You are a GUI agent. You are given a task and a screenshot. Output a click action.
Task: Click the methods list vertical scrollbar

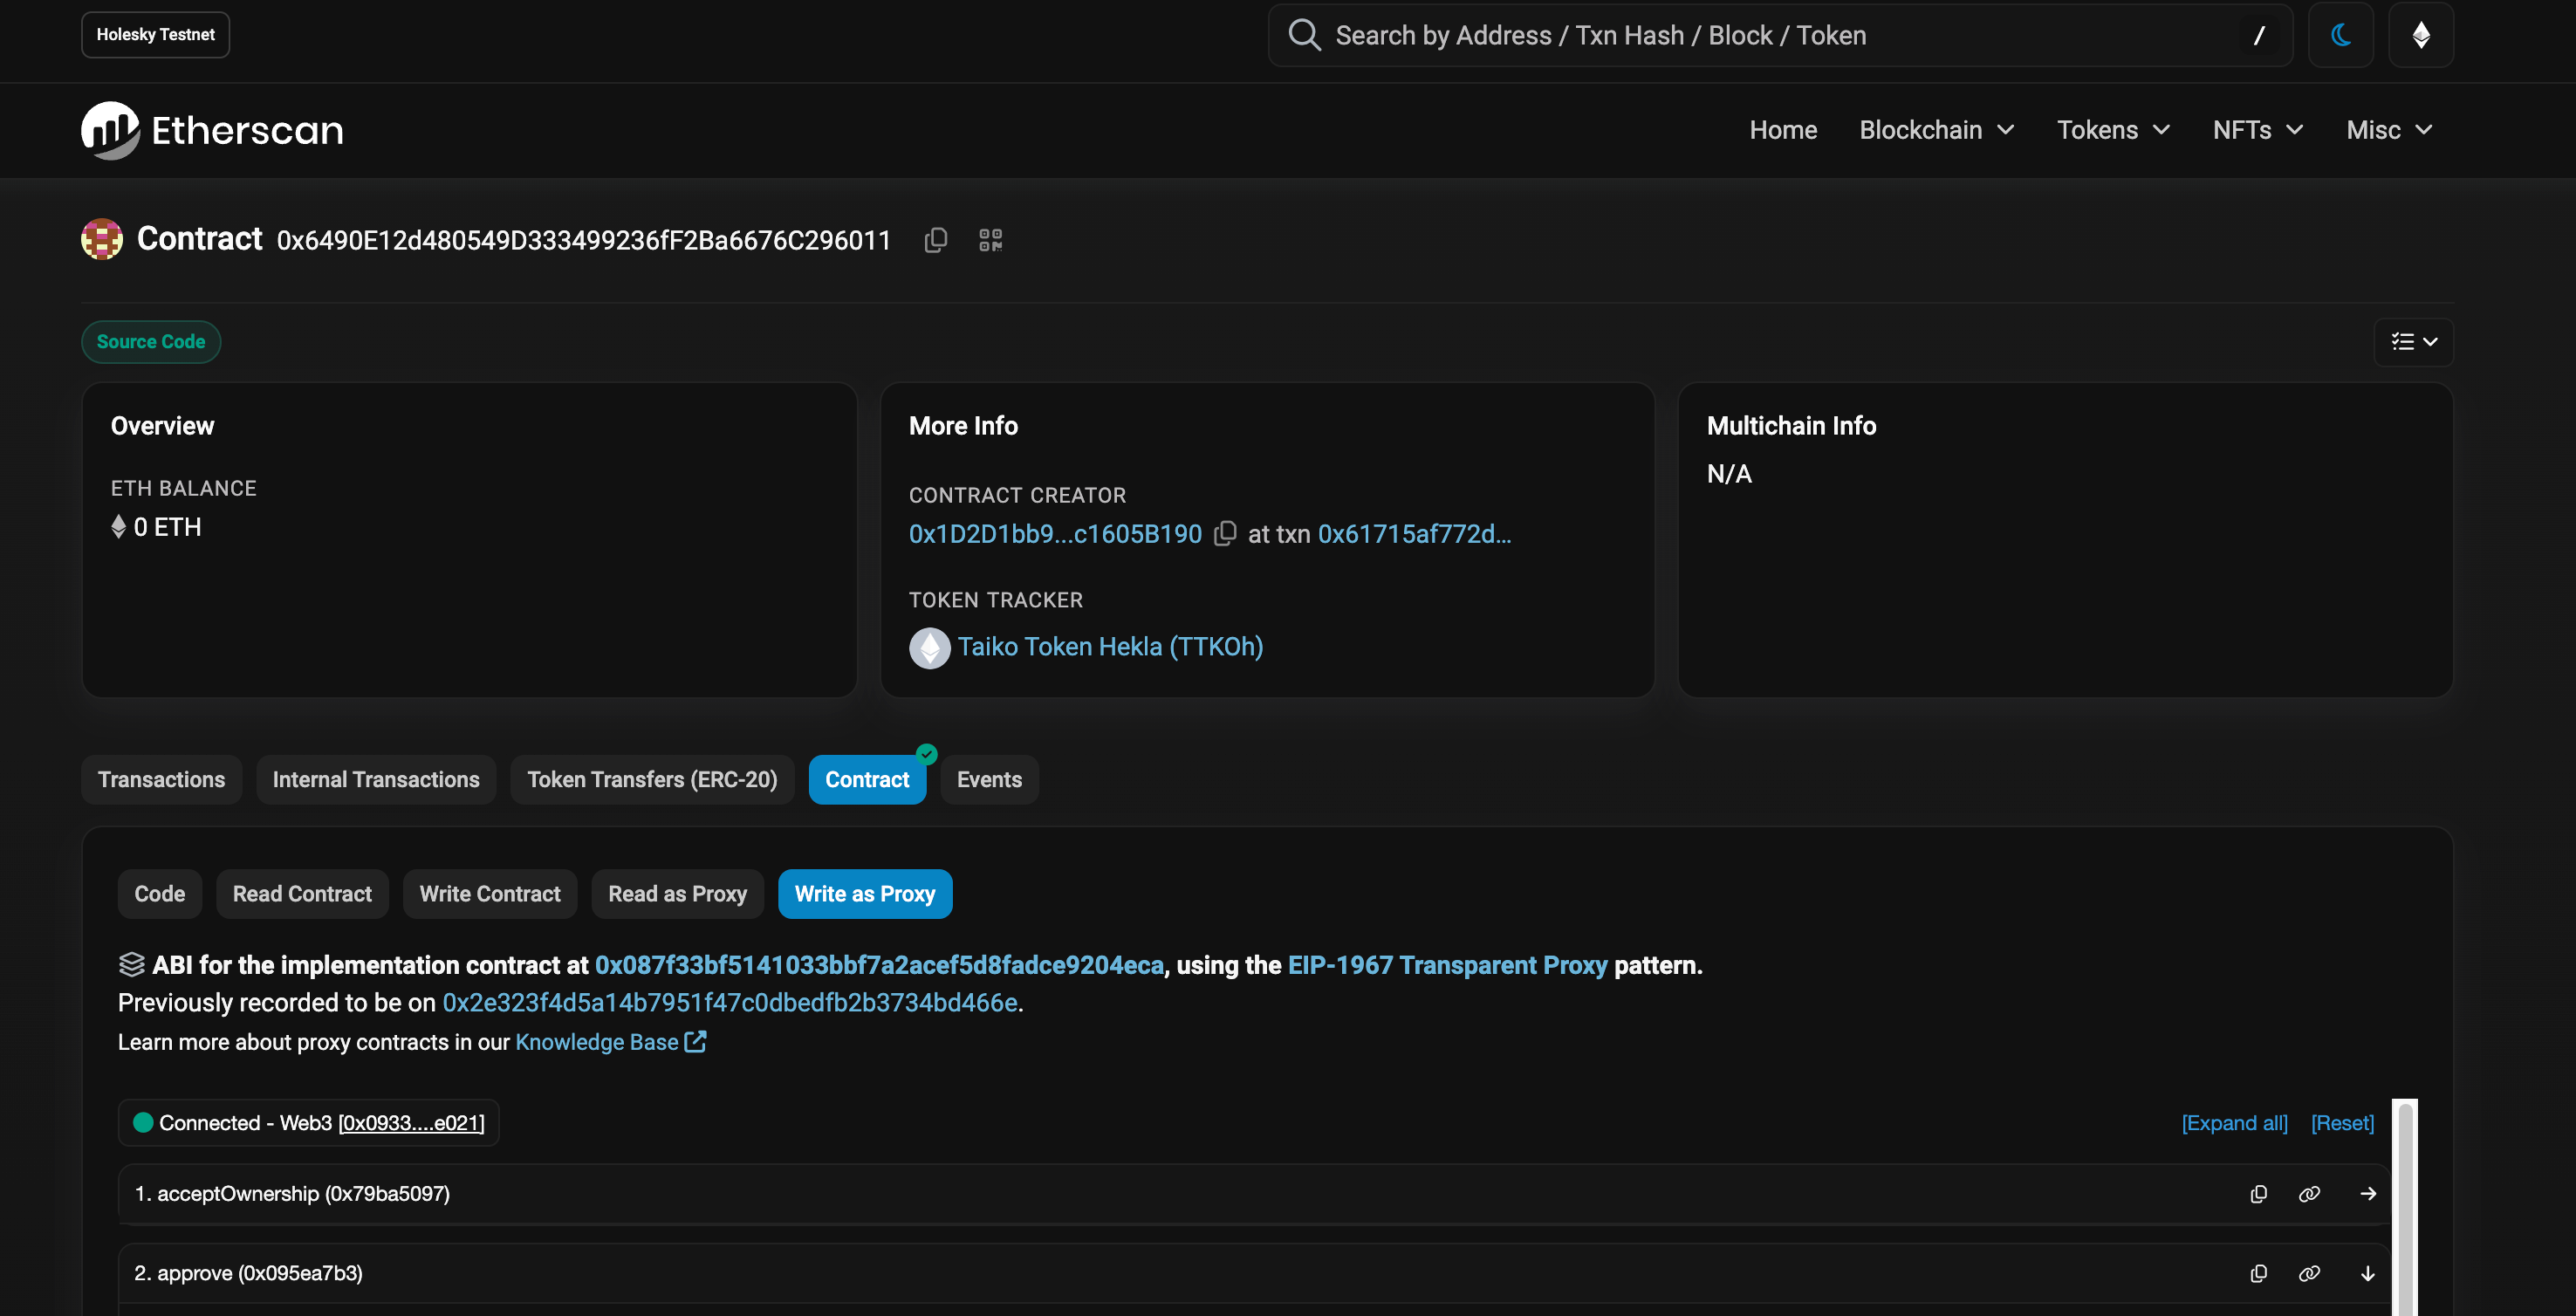point(2405,1207)
